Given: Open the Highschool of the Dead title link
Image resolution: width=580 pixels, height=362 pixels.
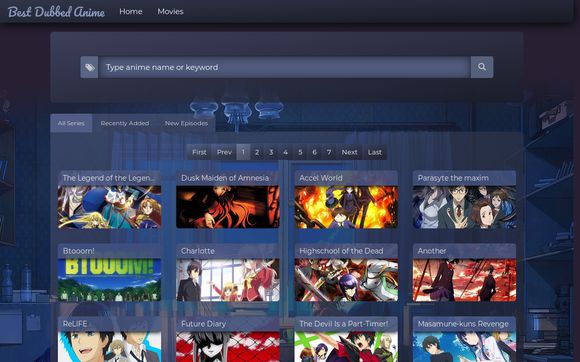Looking at the screenshot, I should pos(341,251).
